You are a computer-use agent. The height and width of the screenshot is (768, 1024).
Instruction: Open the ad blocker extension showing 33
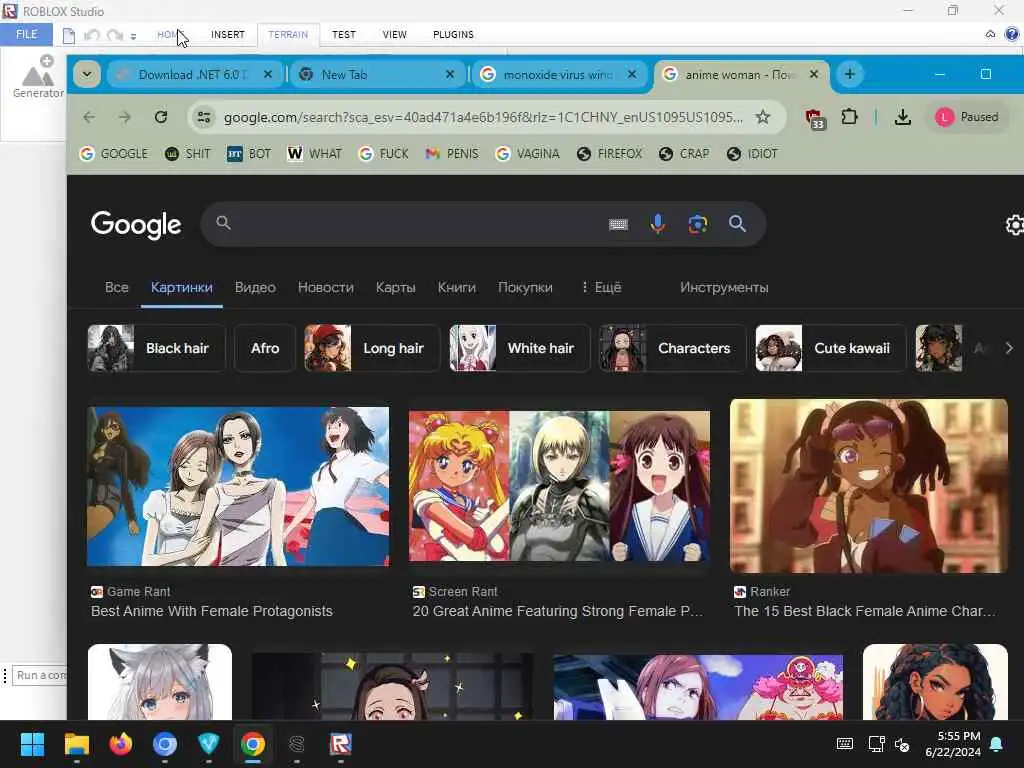[814, 118]
